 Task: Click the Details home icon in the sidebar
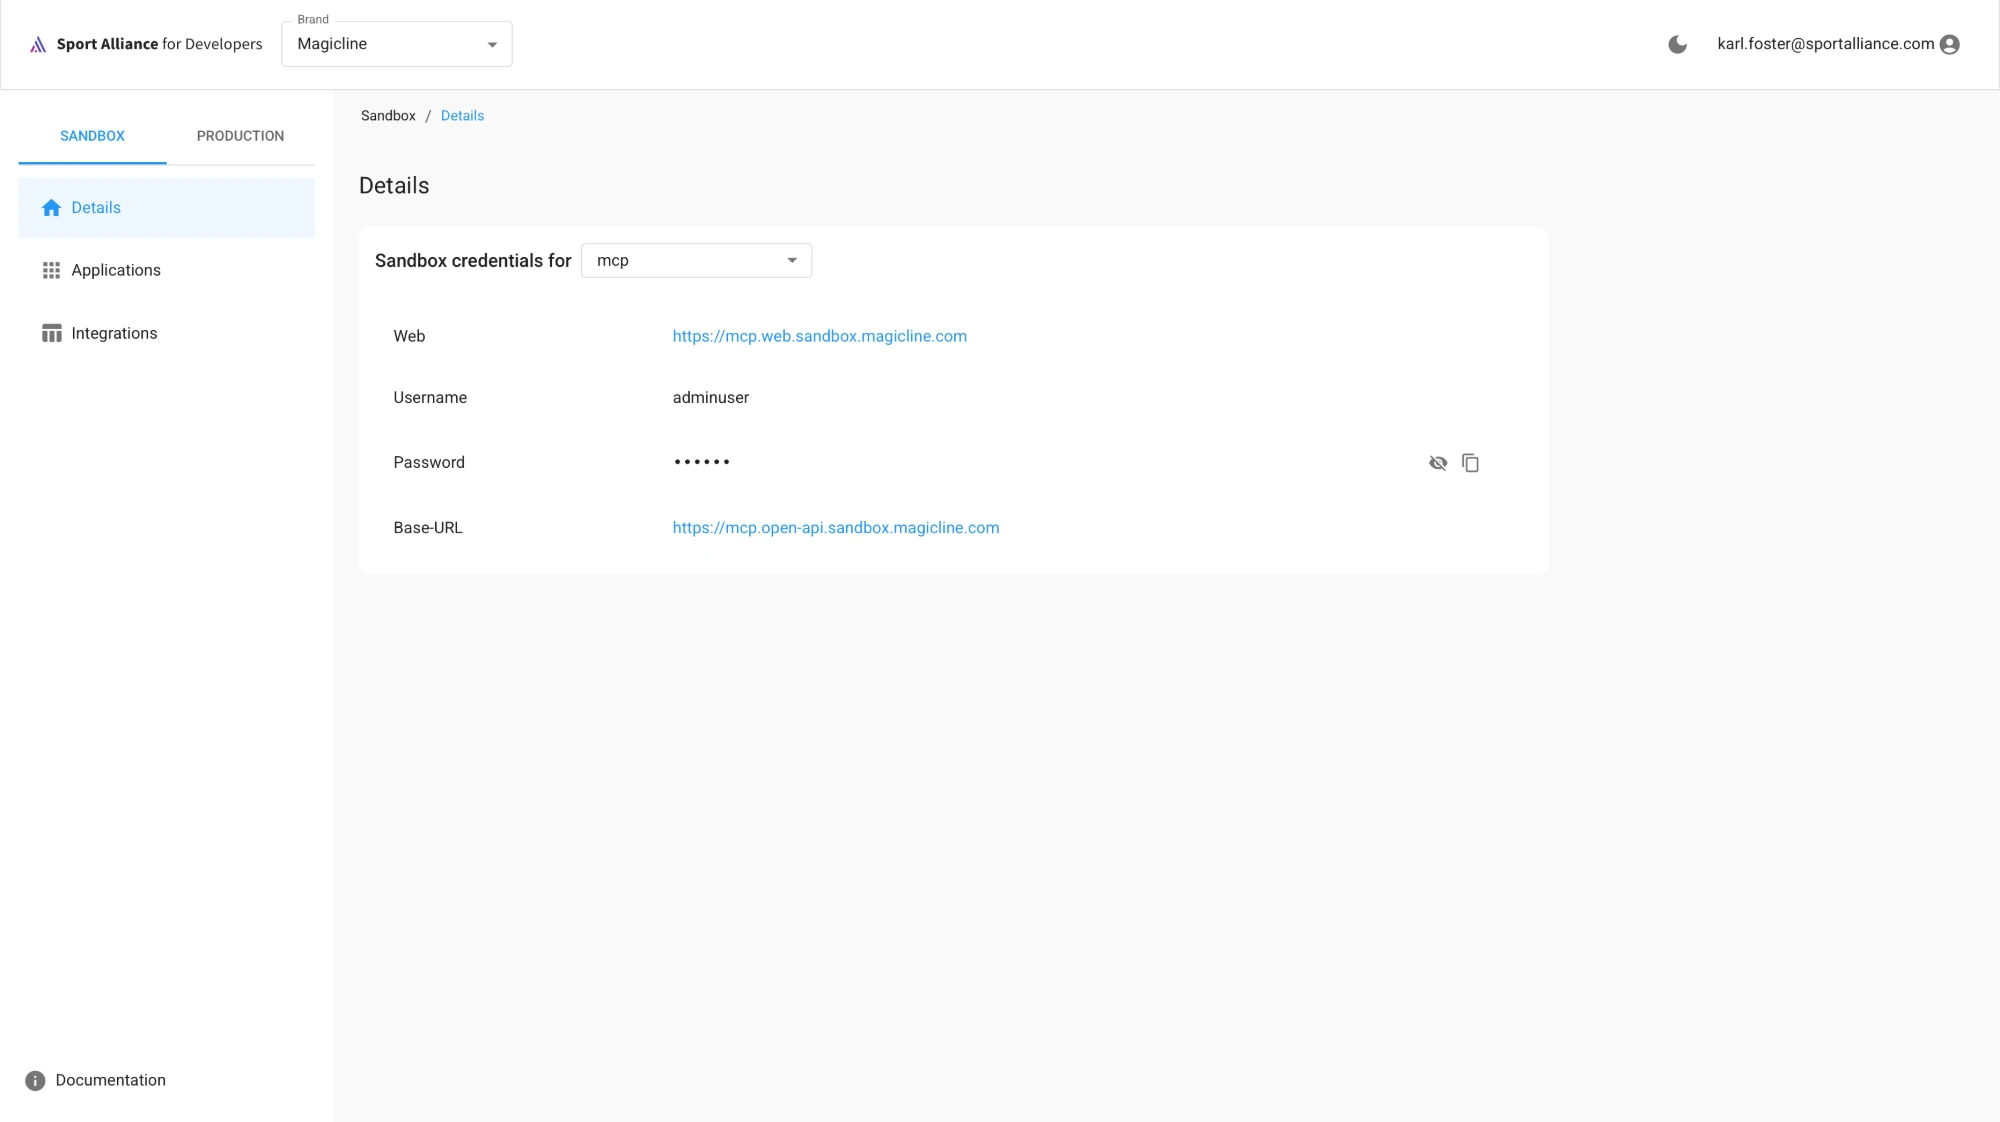coord(51,208)
